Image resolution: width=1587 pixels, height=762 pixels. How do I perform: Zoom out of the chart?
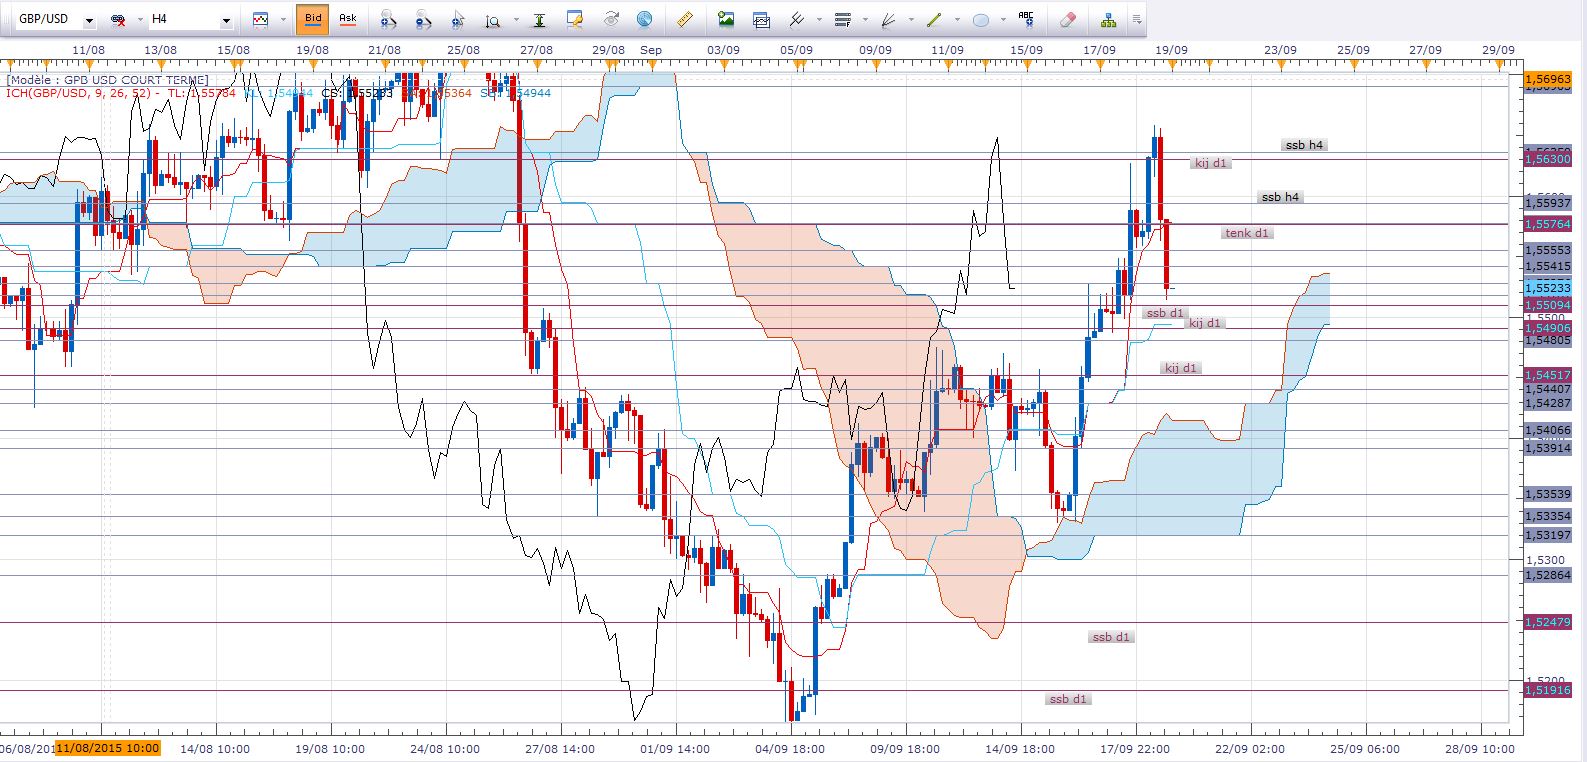pos(423,19)
